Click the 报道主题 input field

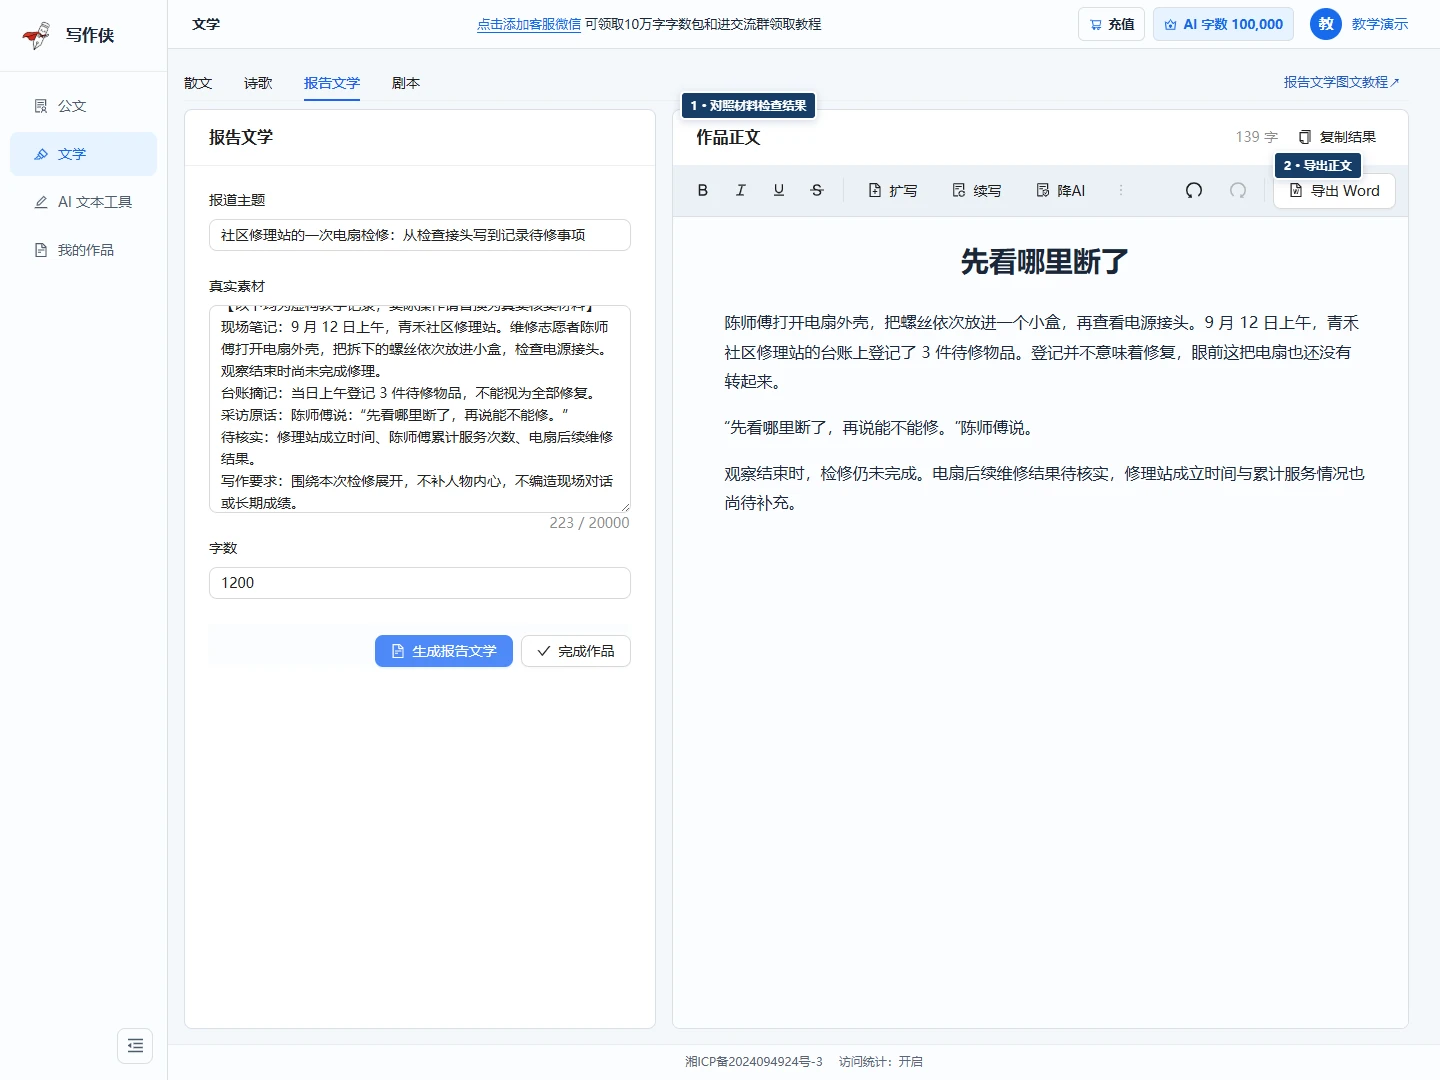tap(420, 235)
